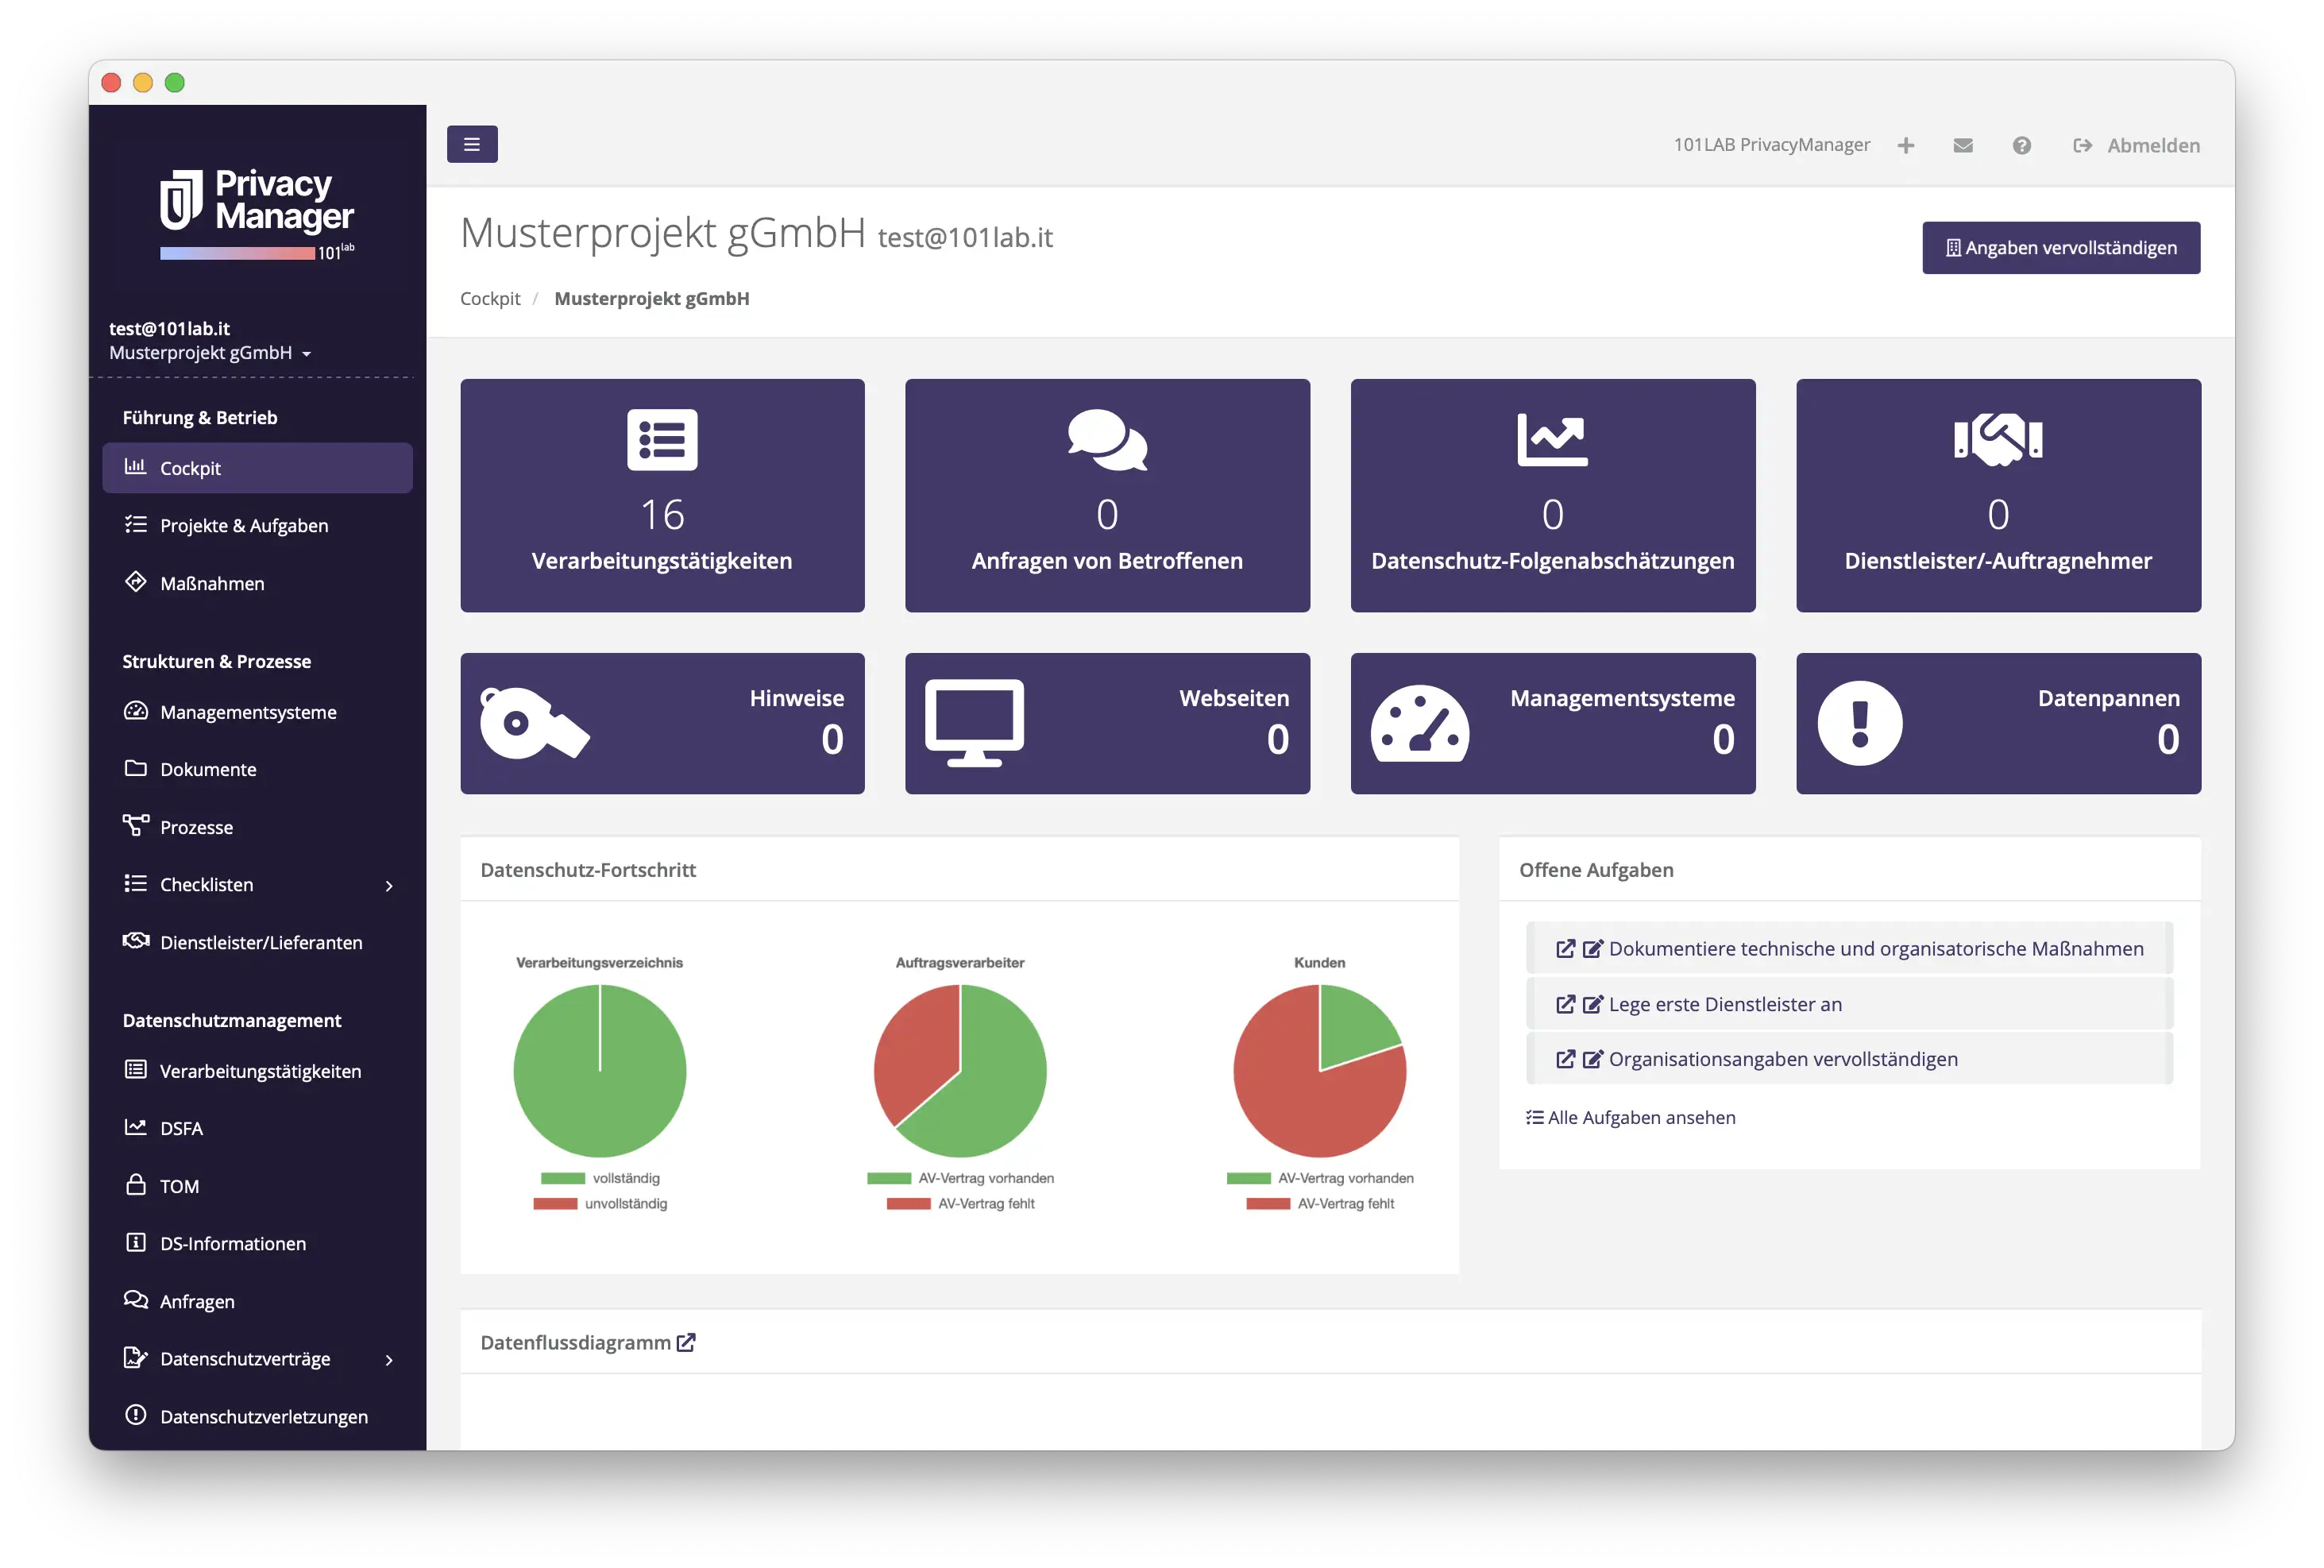
Task: Open Cockpit from the breadcrumb
Action: click(489, 298)
